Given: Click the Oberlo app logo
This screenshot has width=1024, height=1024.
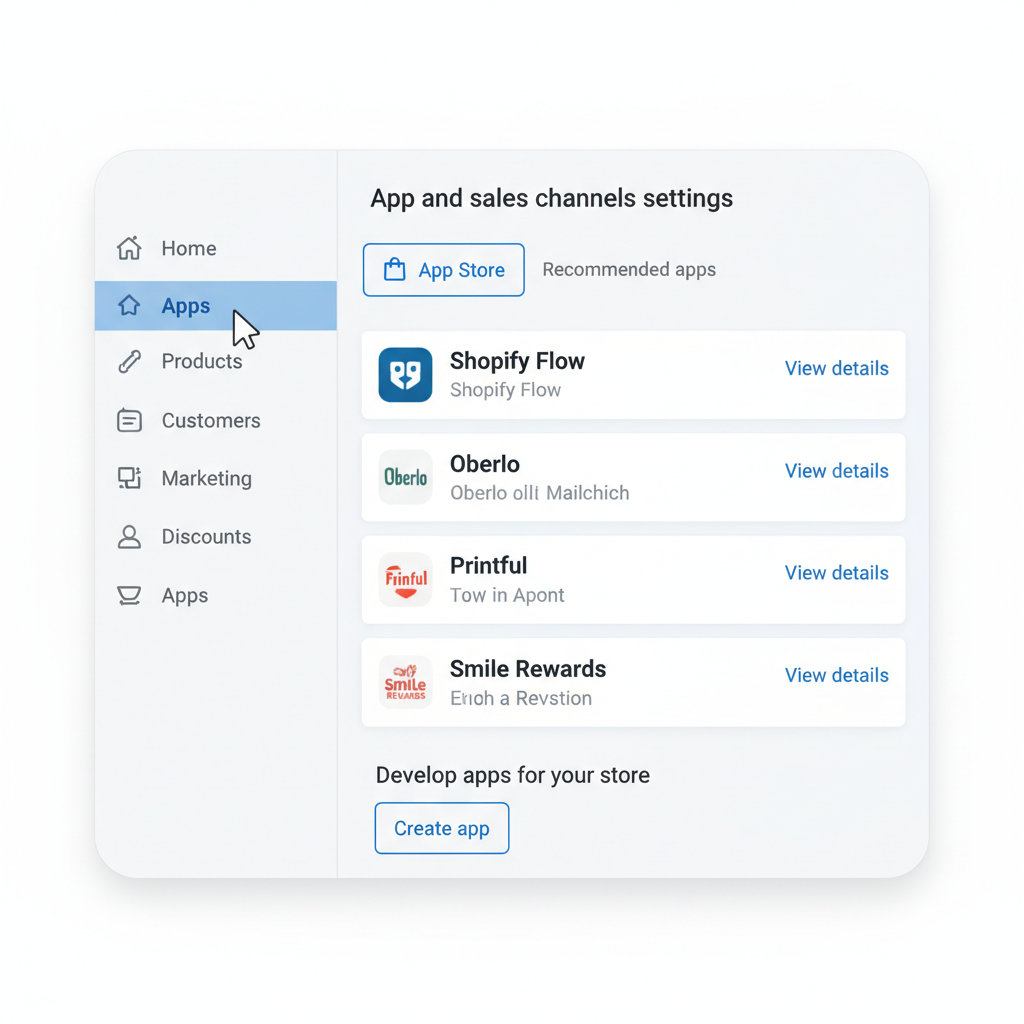Looking at the screenshot, I should (x=405, y=477).
